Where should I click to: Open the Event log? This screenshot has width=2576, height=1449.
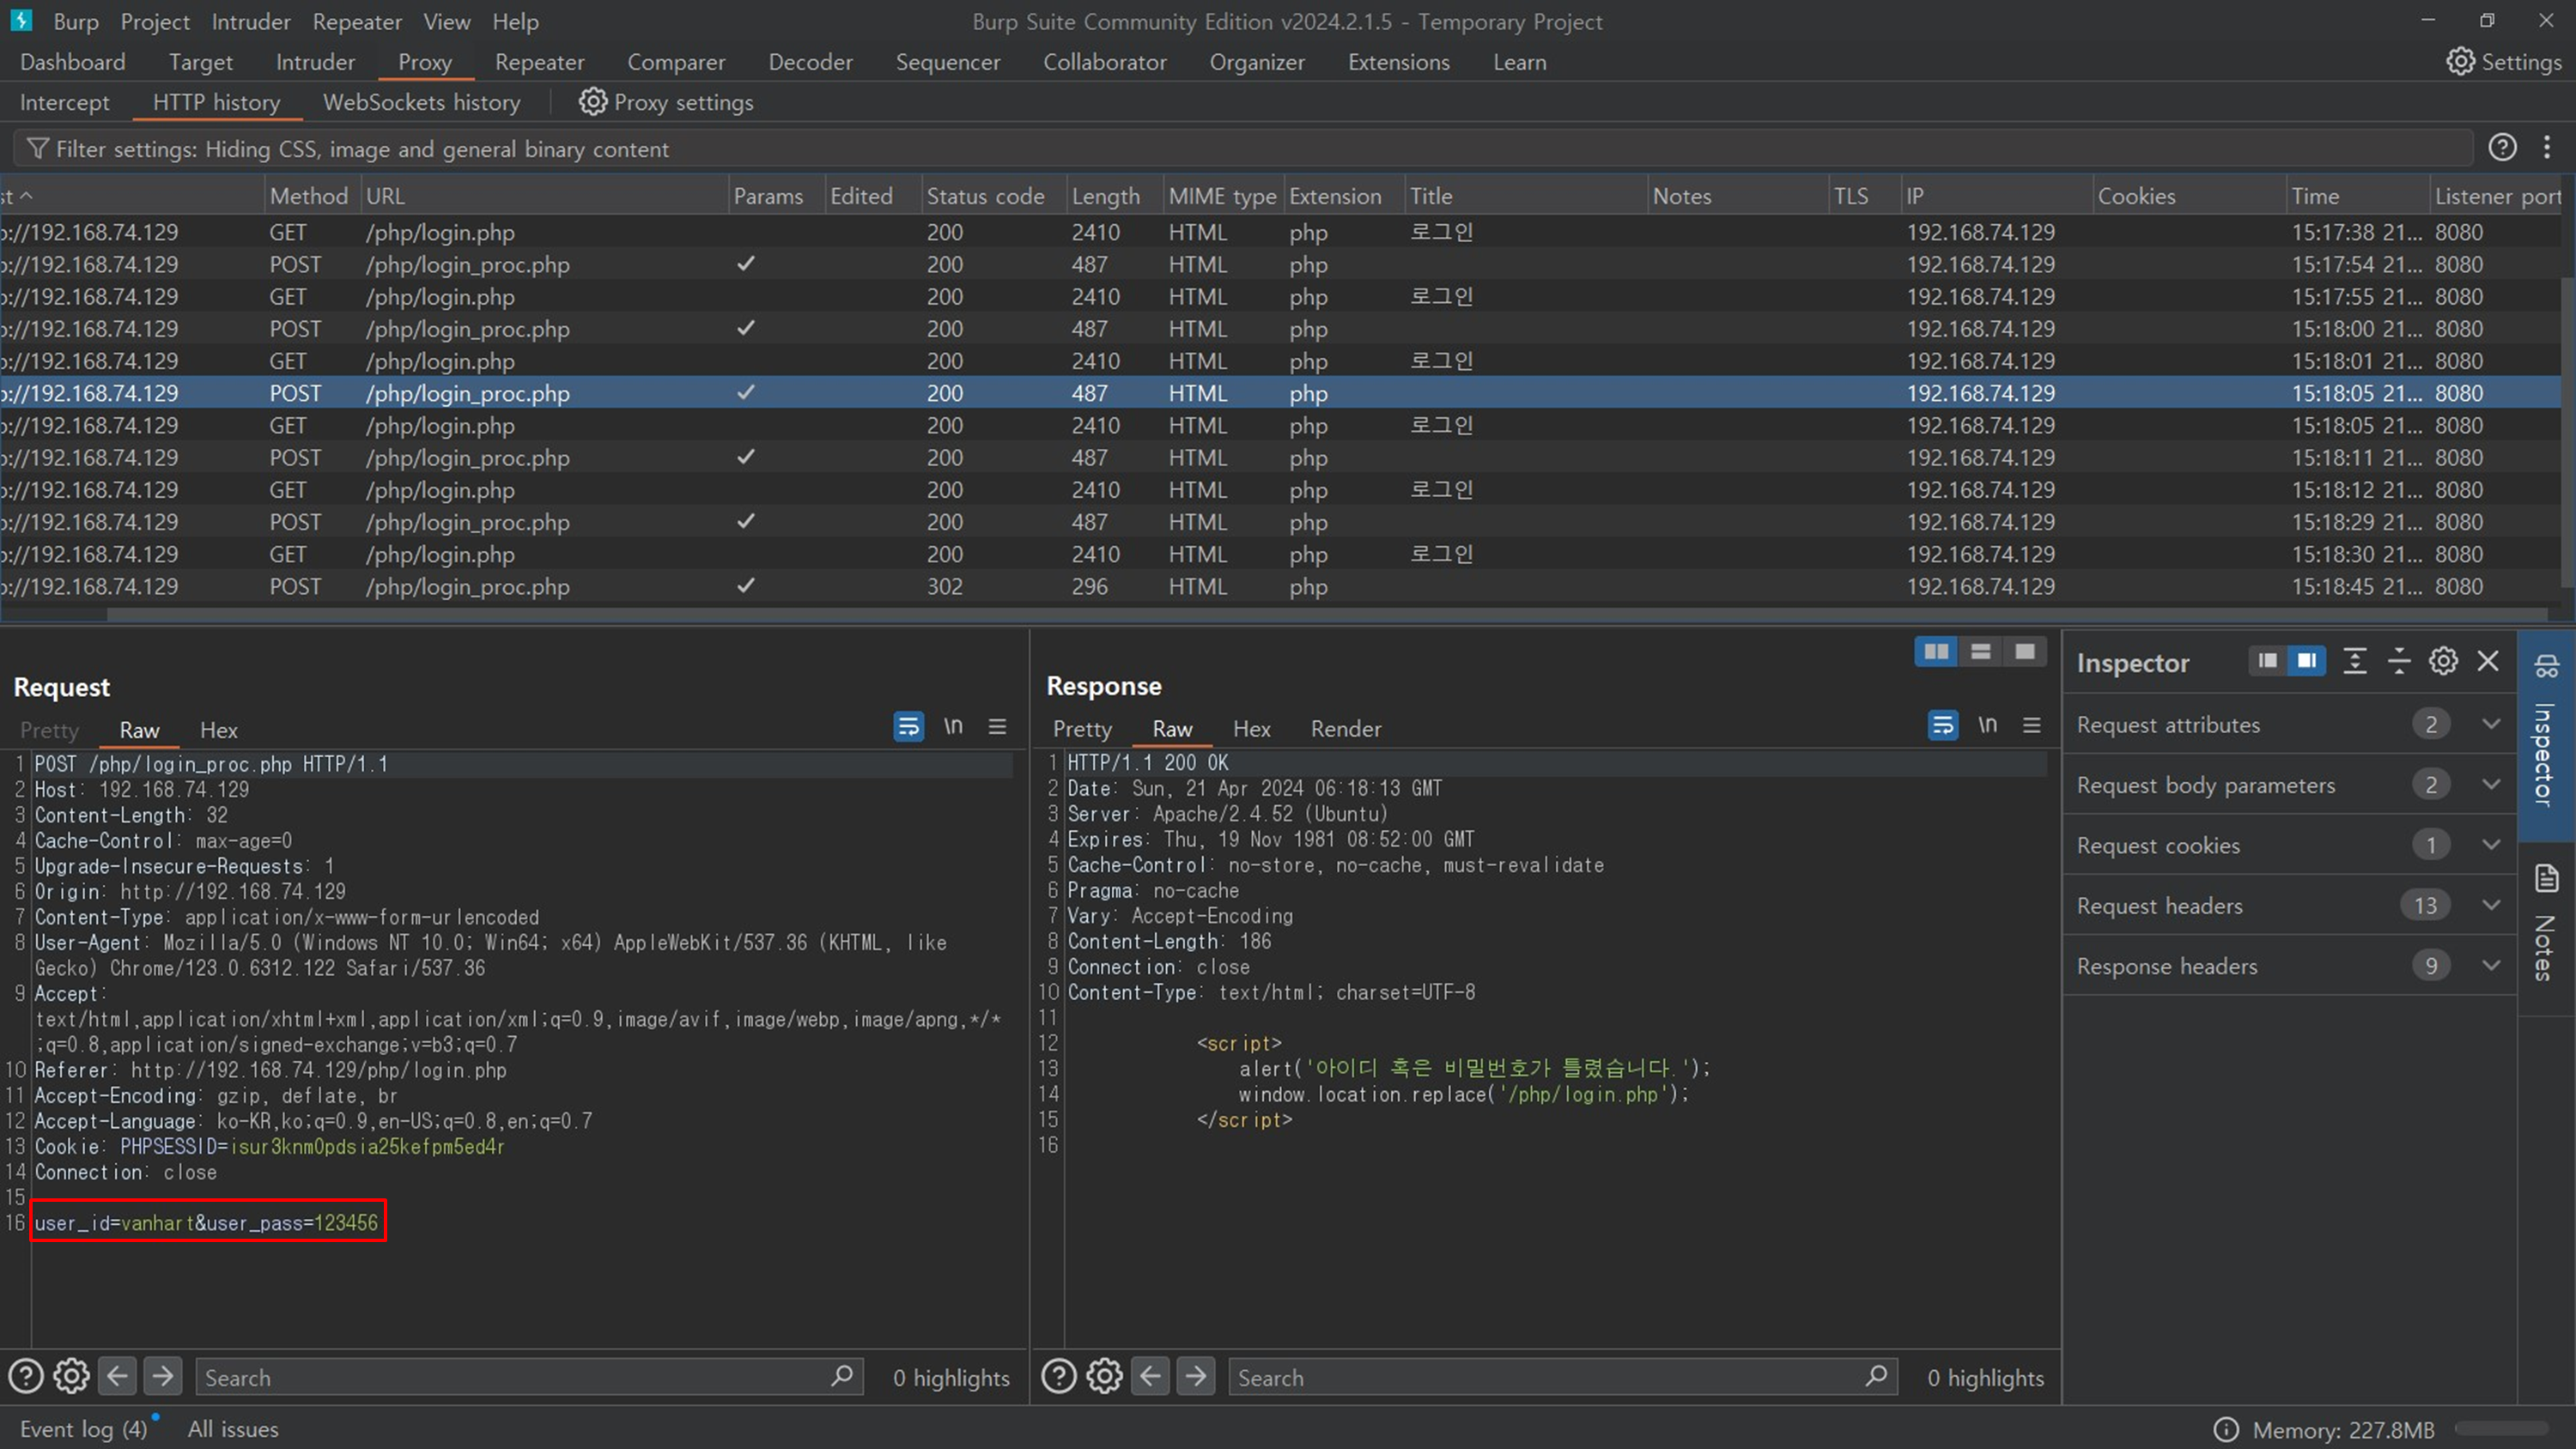pos(82,1429)
